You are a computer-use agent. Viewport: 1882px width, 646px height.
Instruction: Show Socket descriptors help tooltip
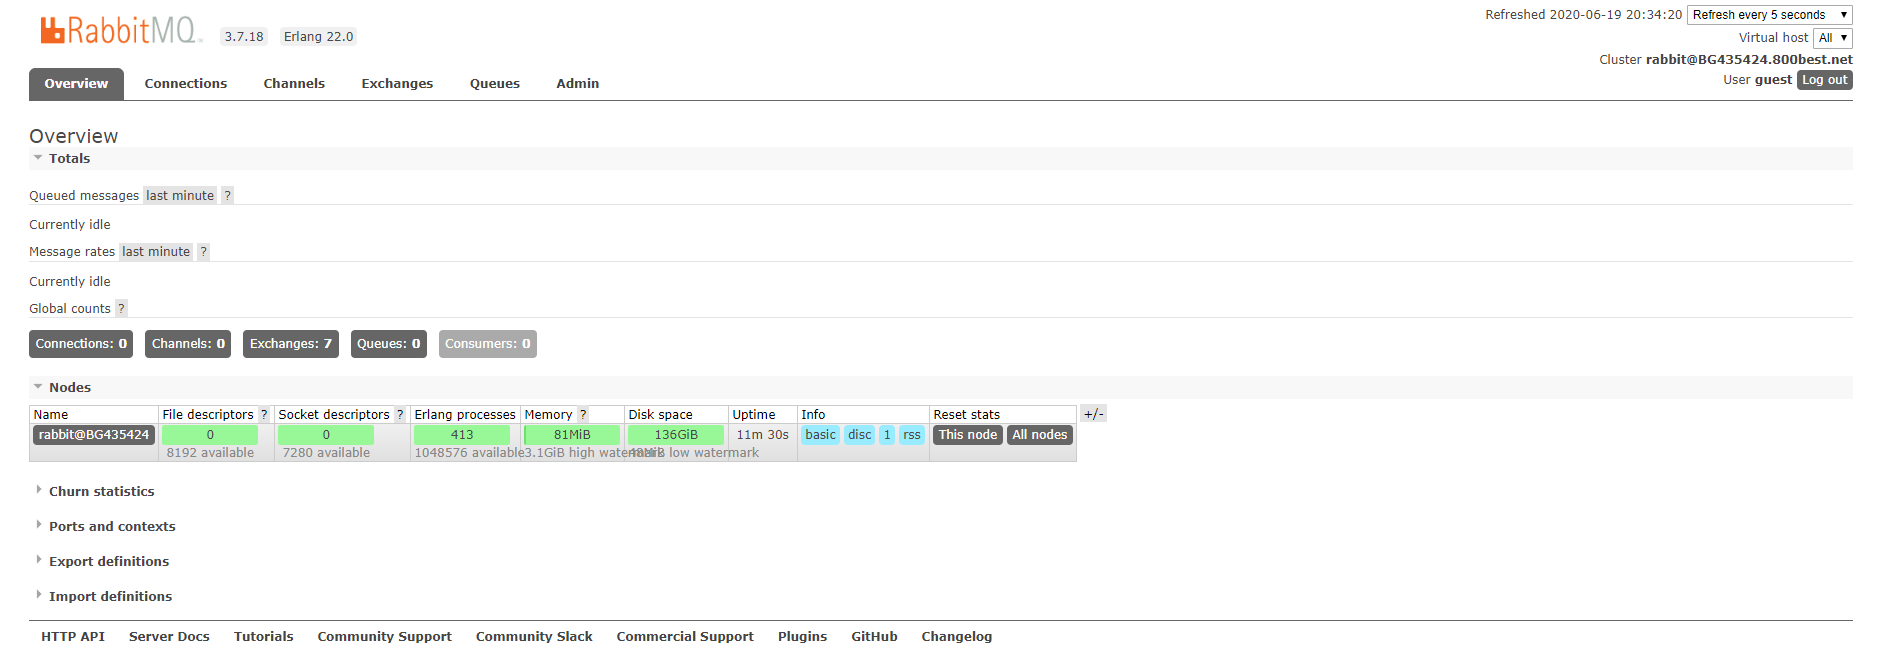click(400, 415)
